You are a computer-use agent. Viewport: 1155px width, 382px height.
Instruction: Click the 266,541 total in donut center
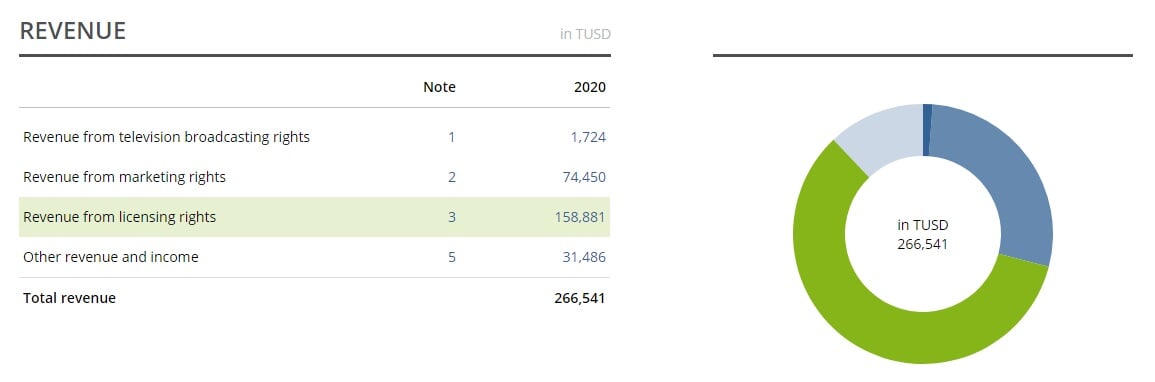(922, 244)
